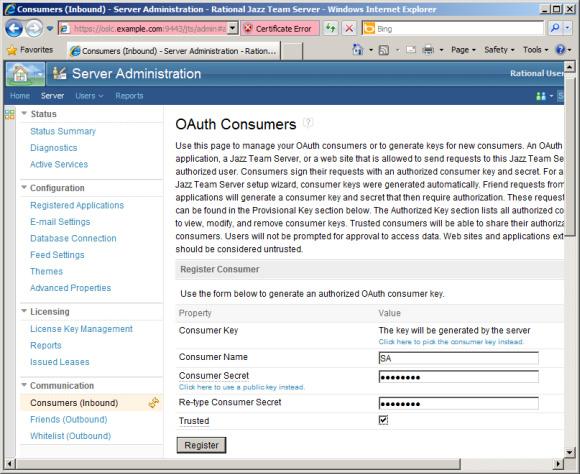Click the blue Help question icon
Viewport: 580px width, 474px height.
point(560,50)
